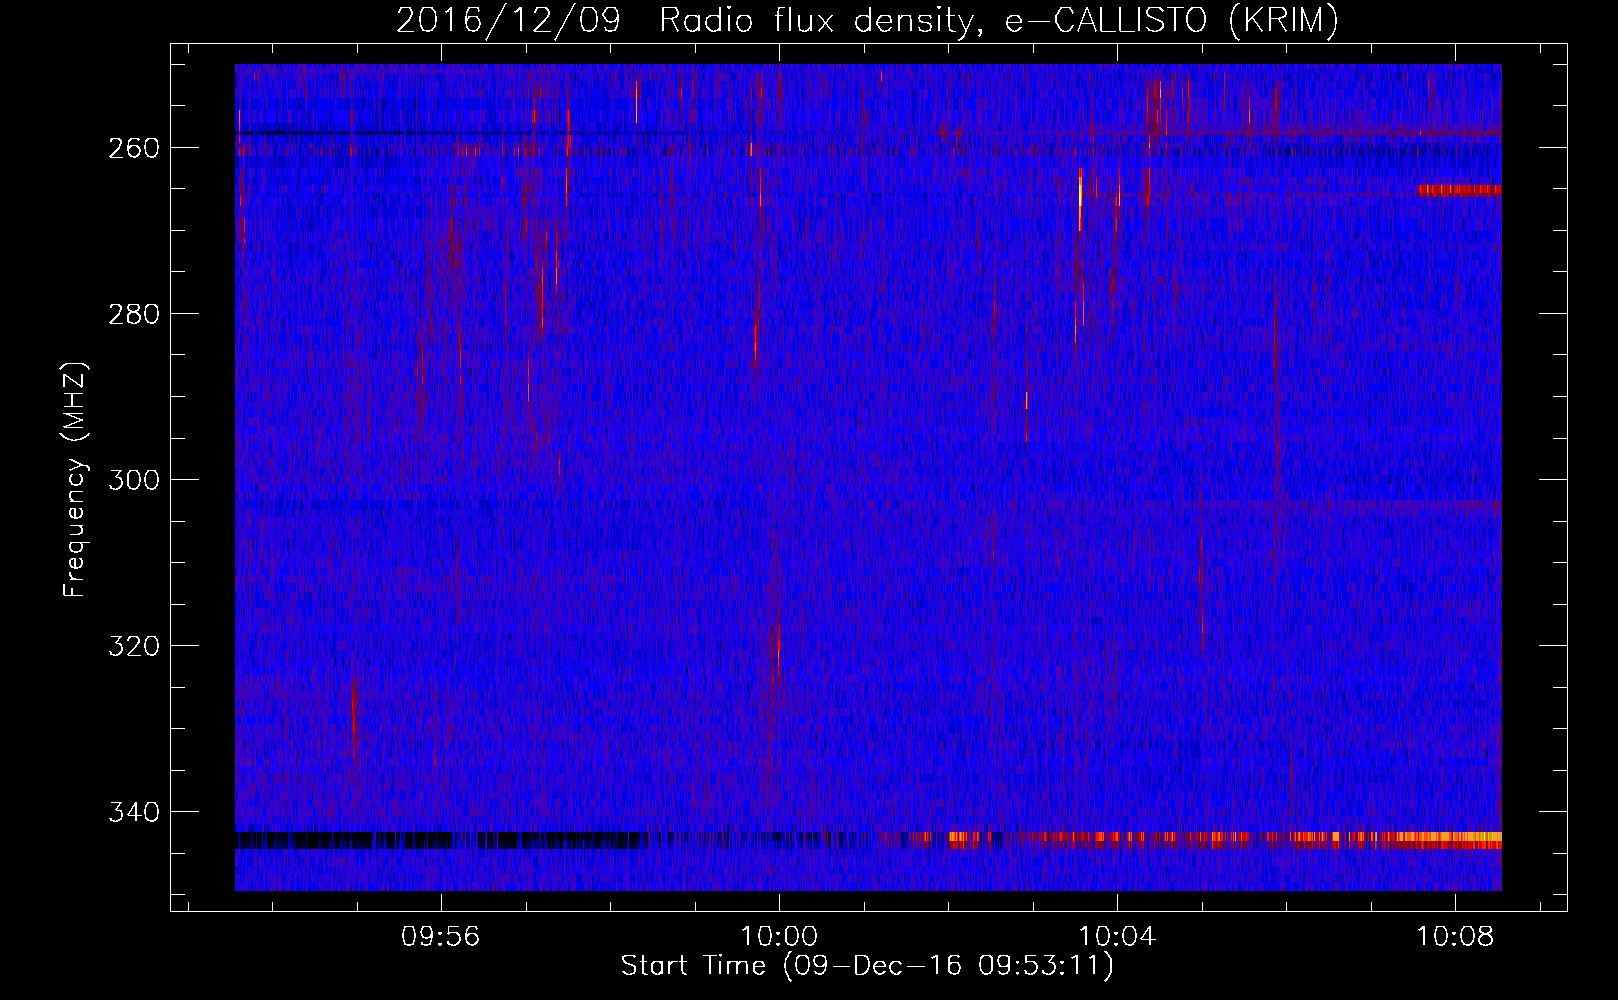Click the plot title 'Radio flux density, e-CALLISTO (KRIM)'
The width and height of the screenshot is (1618, 1000).
[x=998, y=20]
